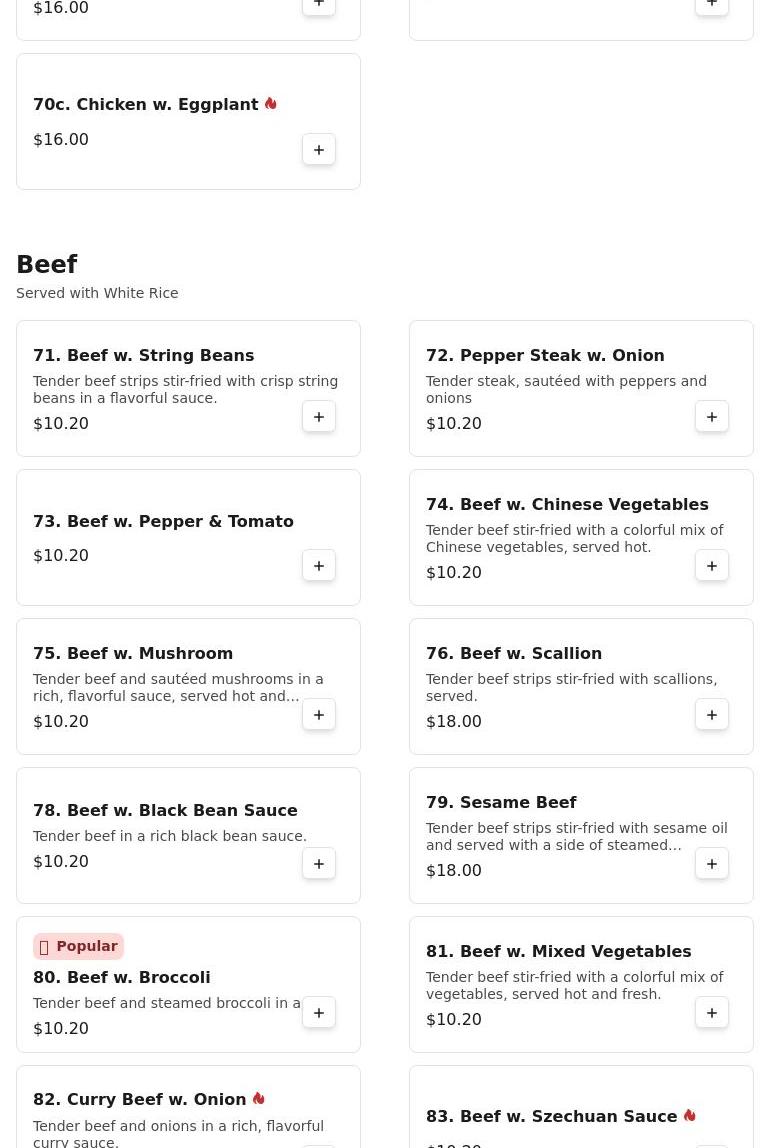Add 80. Beef w. Broccoli to cart
This screenshot has height=1148, width=770.
click(318, 1013)
